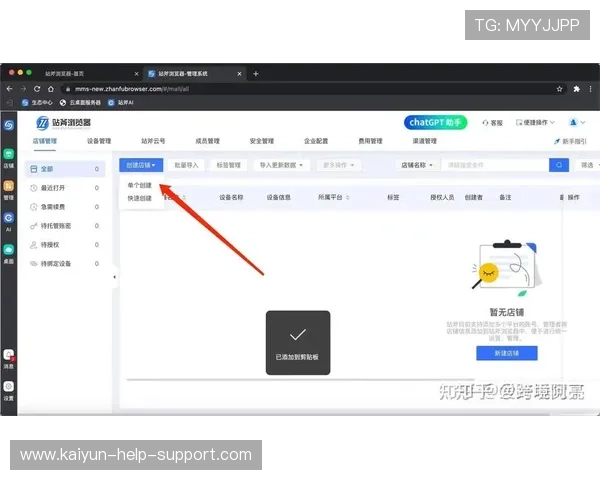
Task: Choose 快速创建 from the dropdown menu
Action: (x=139, y=198)
